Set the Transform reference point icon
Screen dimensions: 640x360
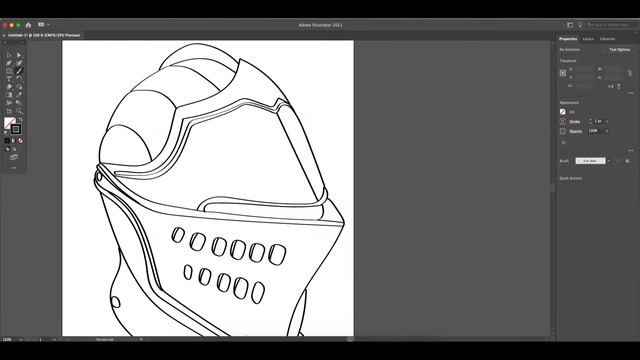pos(563,73)
